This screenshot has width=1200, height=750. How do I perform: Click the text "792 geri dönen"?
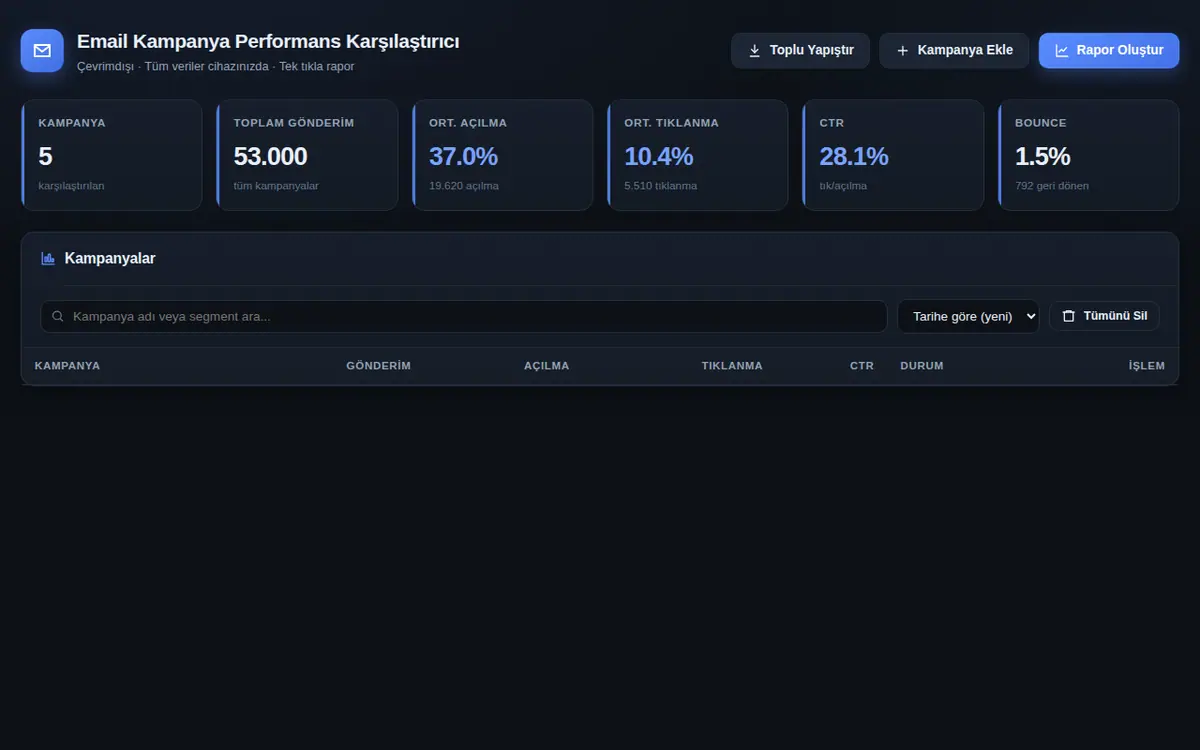coord(1052,186)
